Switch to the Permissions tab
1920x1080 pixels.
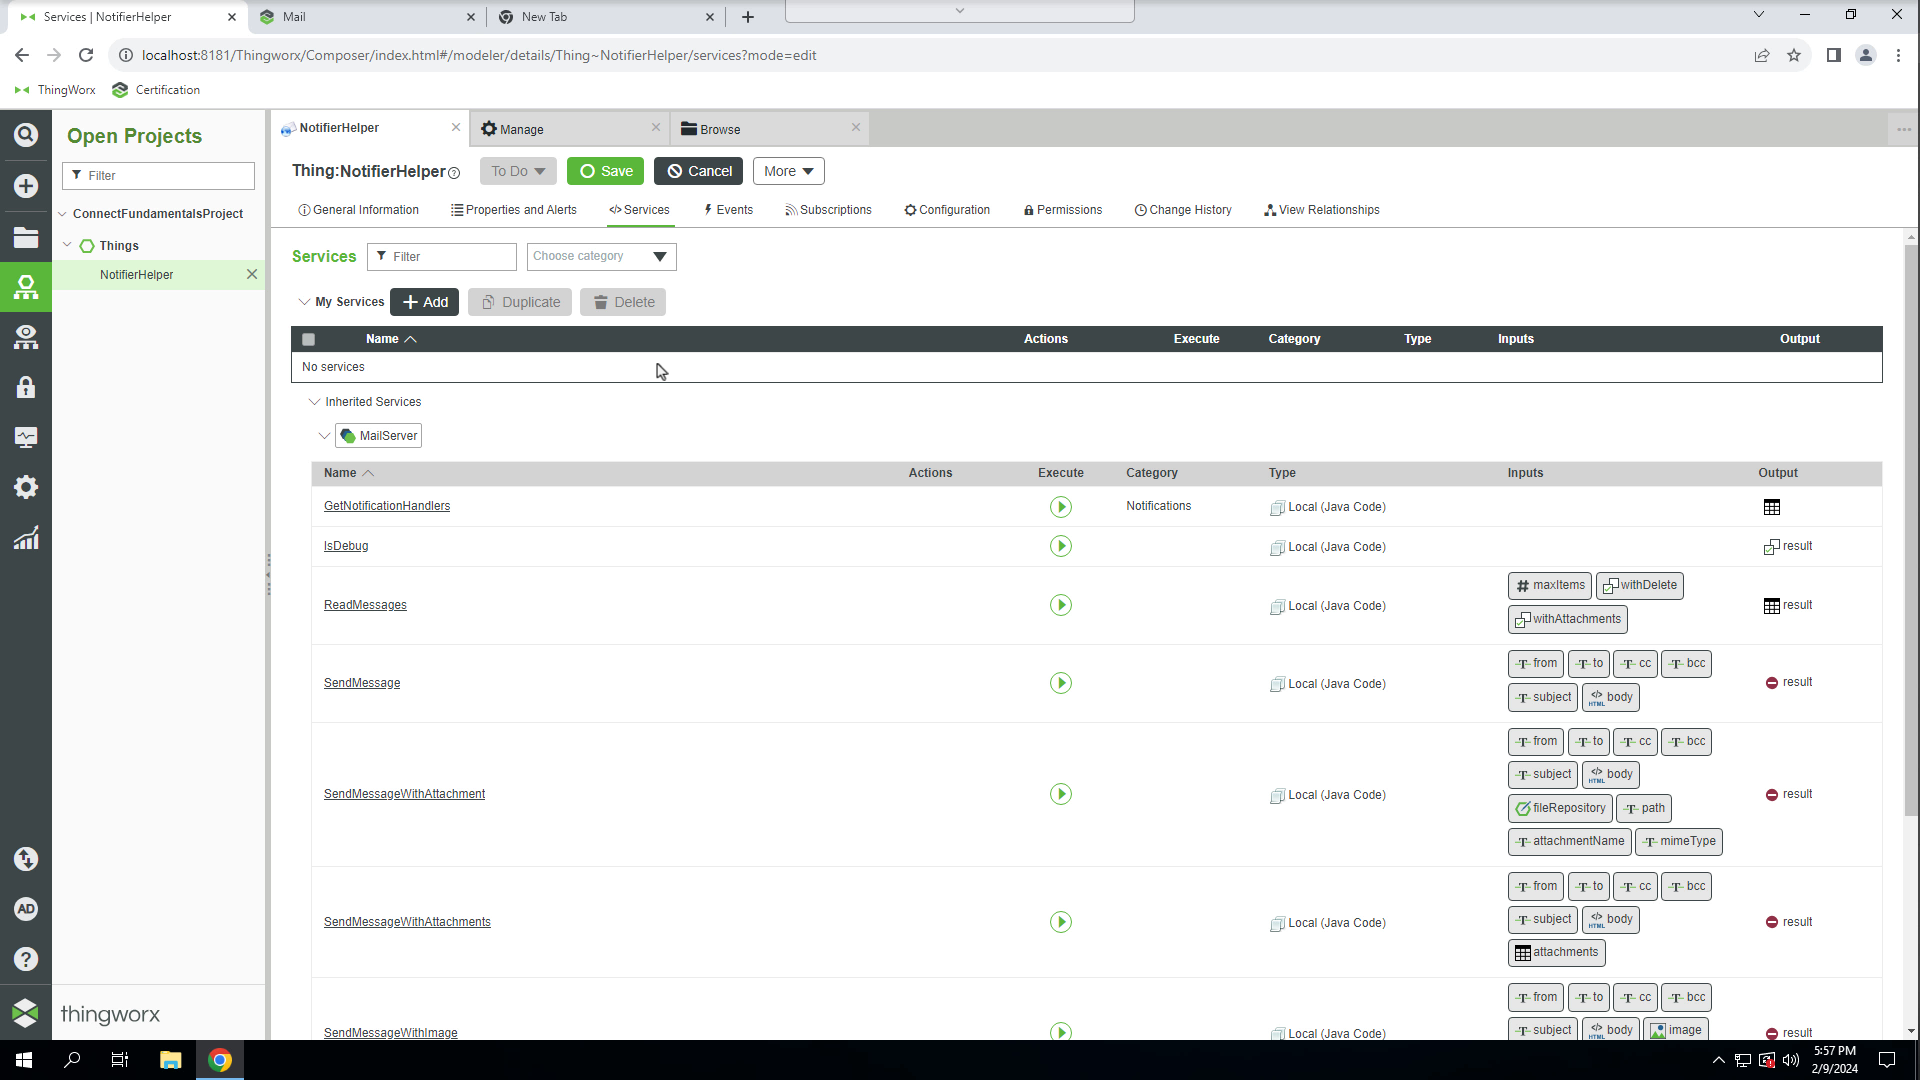1063,210
